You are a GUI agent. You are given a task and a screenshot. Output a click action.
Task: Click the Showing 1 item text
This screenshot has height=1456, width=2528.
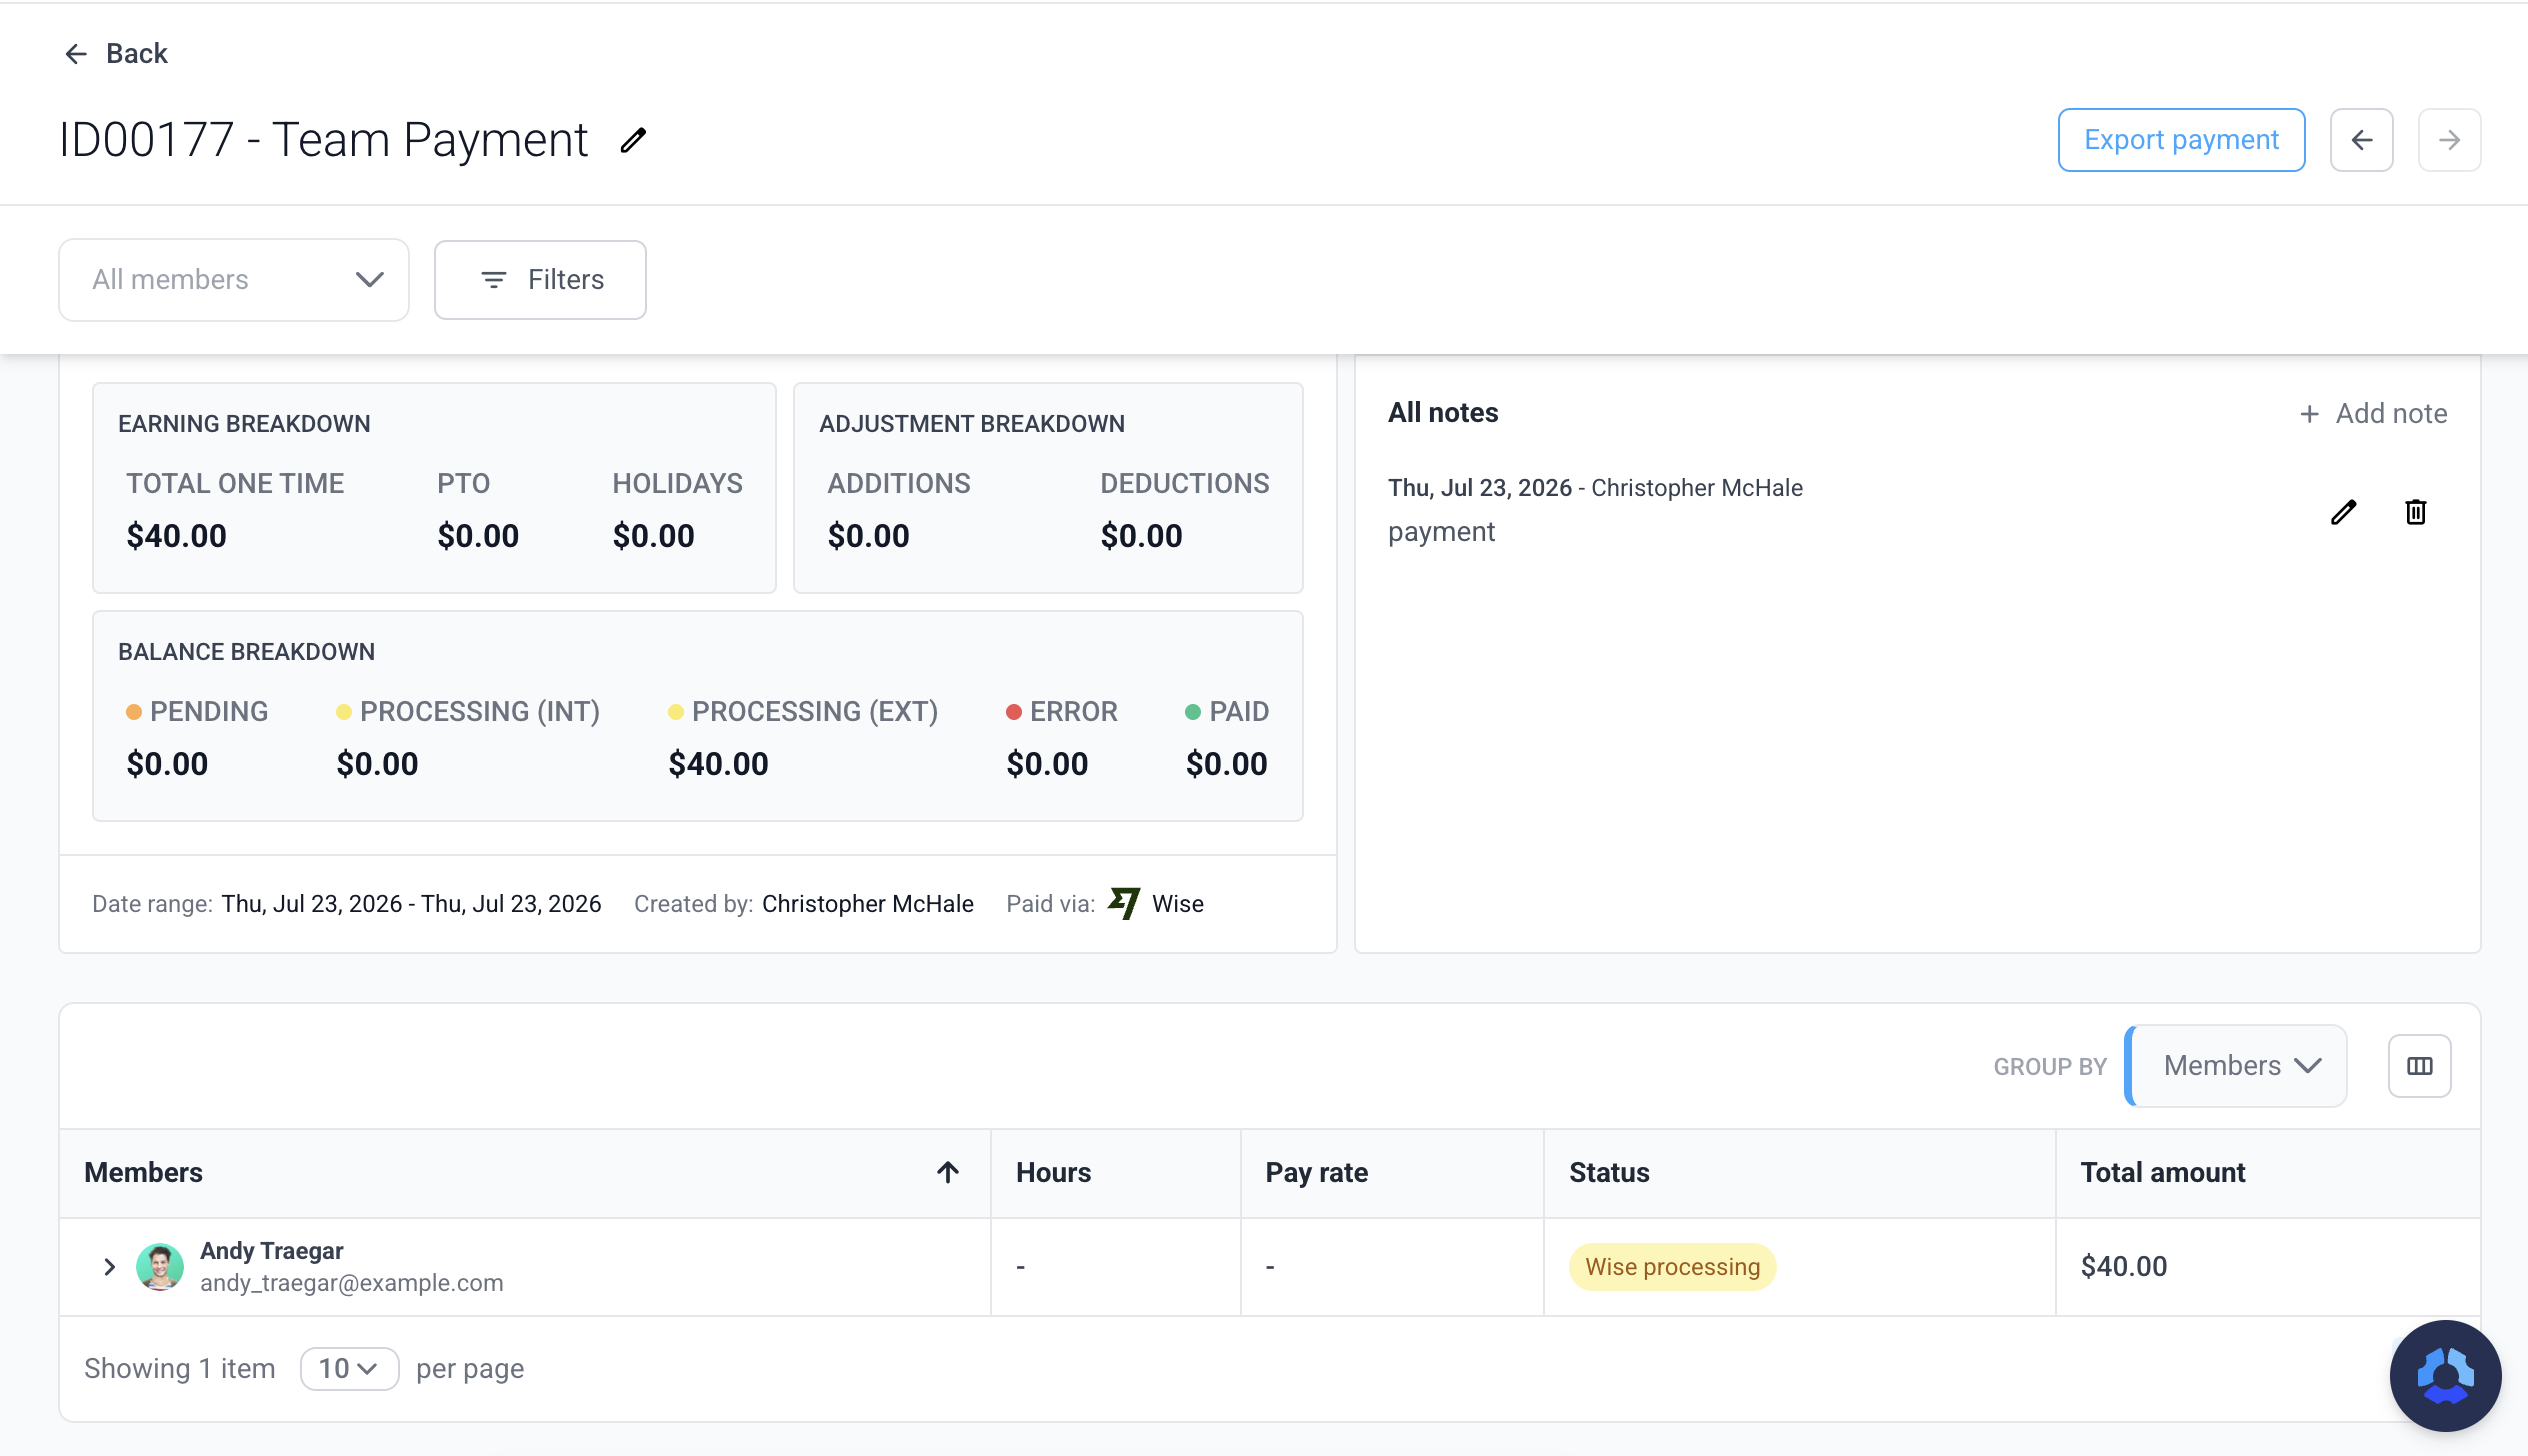click(179, 1369)
